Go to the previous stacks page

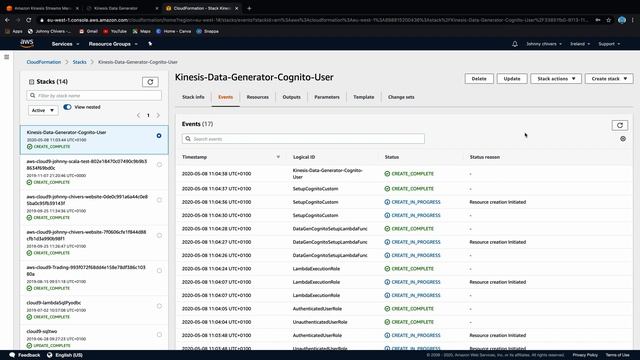point(138,116)
